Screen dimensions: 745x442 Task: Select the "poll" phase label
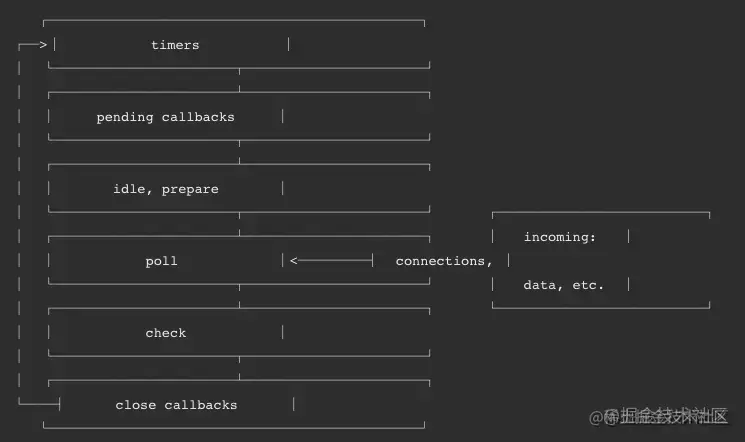162,261
